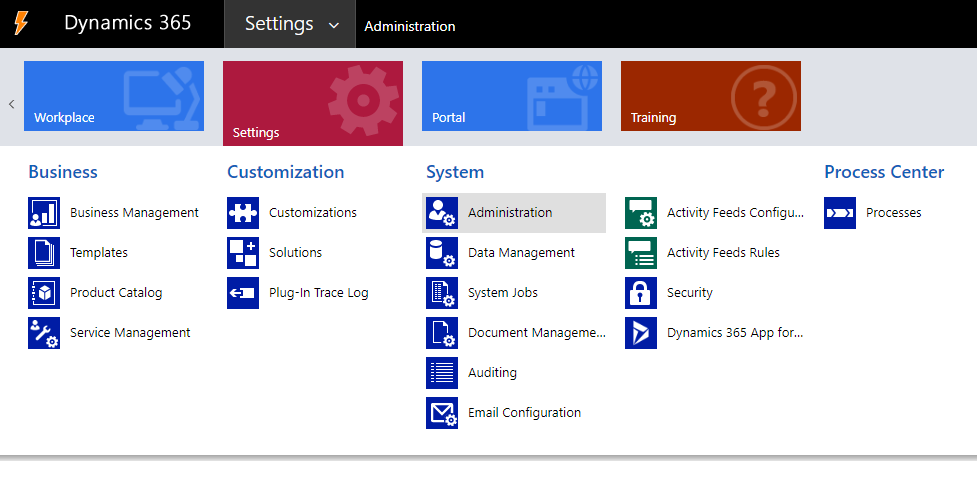
Task: Select the Training tile
Action: pos(711,96)
